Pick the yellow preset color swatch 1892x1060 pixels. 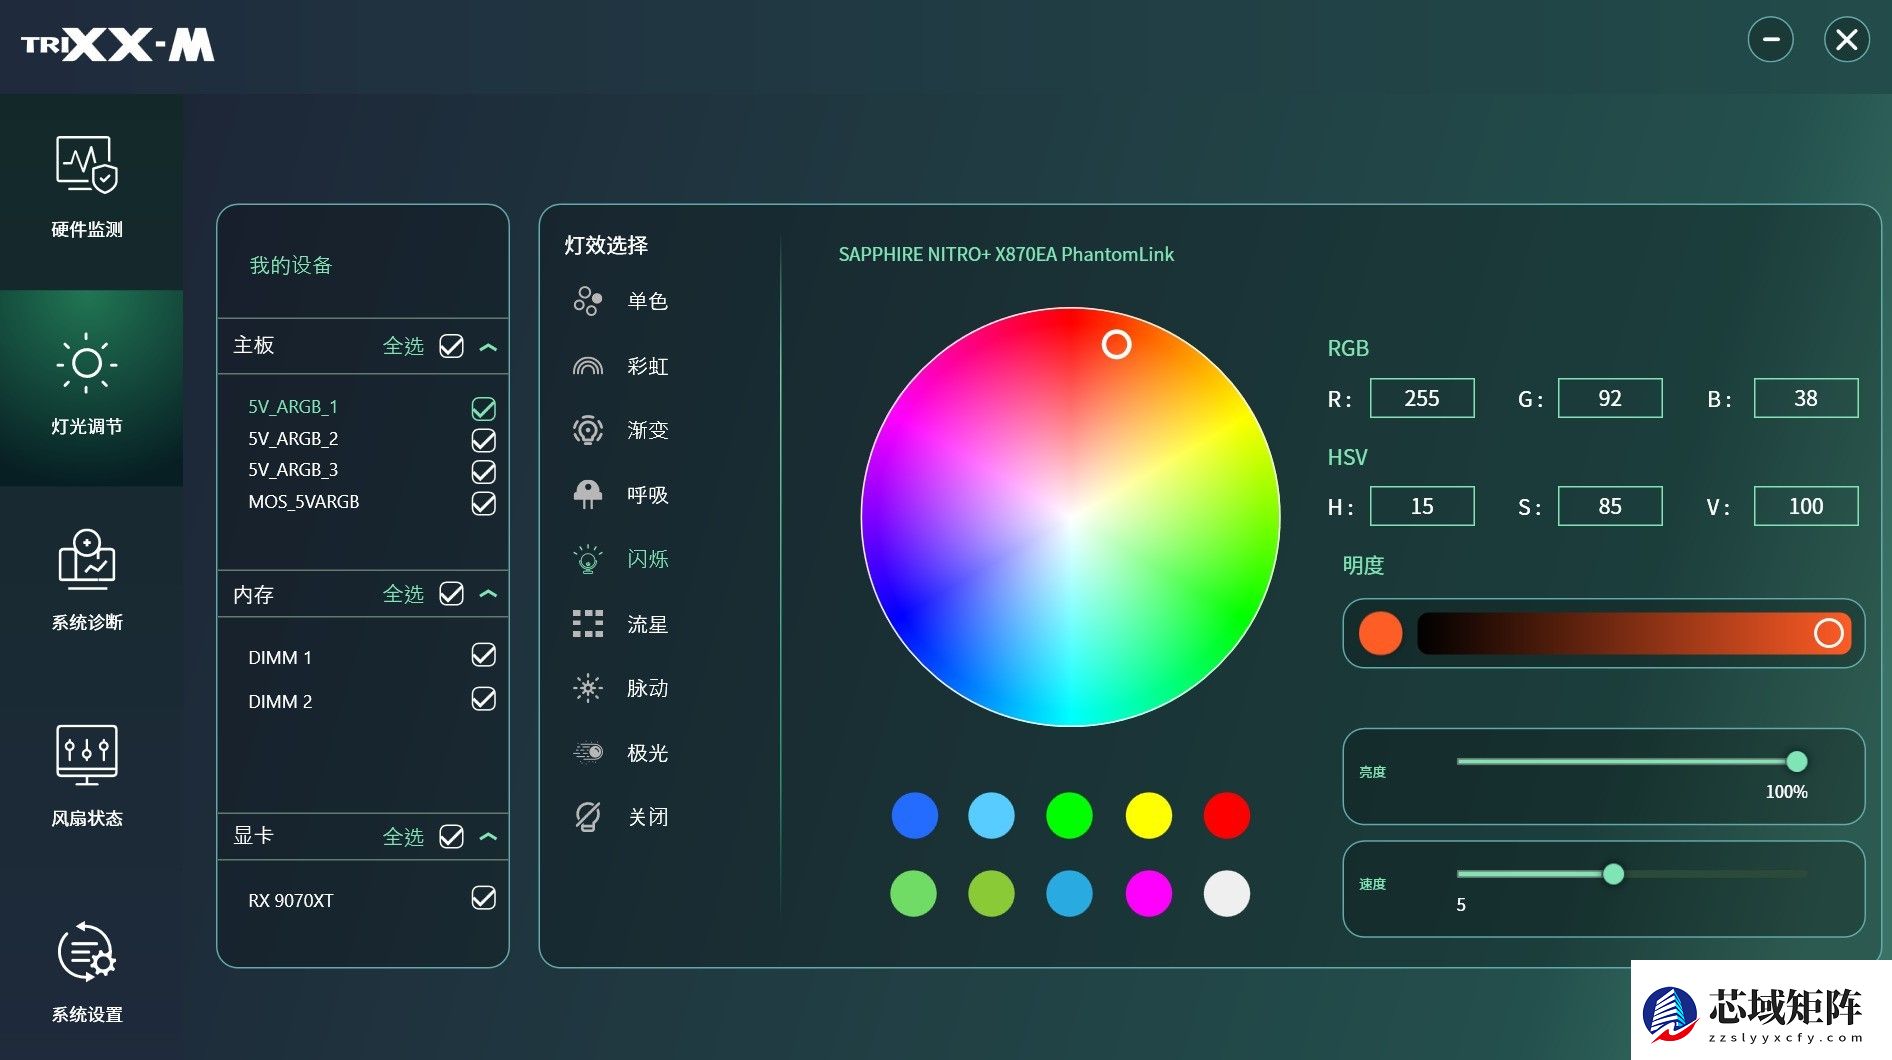1148,815
